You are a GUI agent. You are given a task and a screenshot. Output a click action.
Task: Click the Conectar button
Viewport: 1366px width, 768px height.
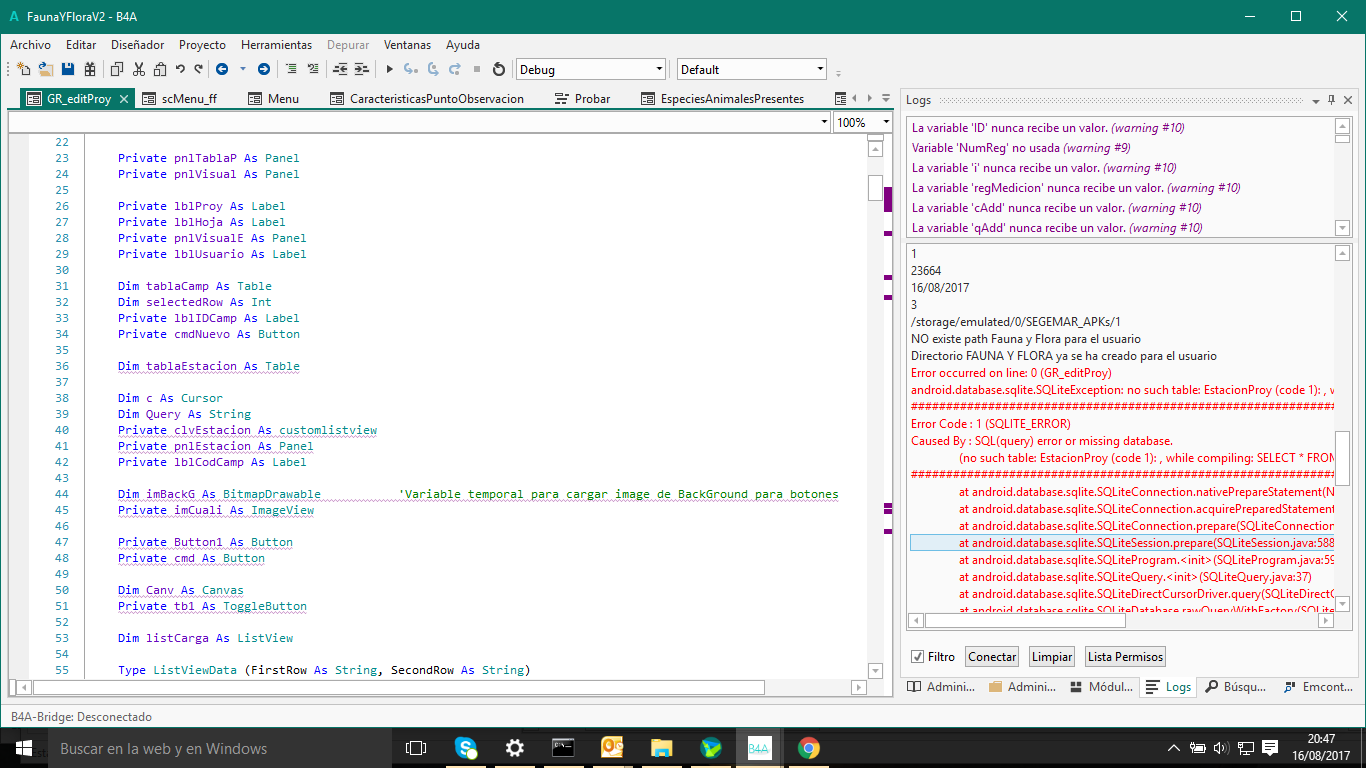coord(992,657)
